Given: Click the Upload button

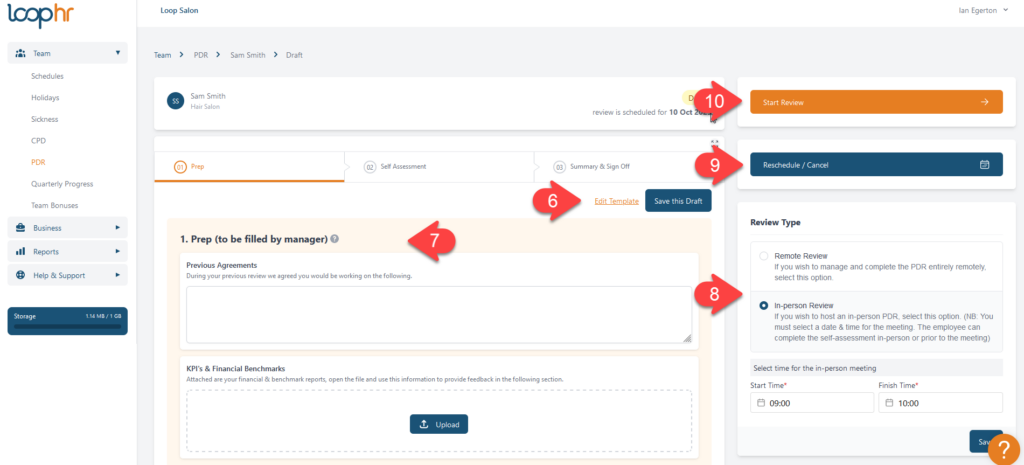Looking at the screenshot, I should pos(439,425).
